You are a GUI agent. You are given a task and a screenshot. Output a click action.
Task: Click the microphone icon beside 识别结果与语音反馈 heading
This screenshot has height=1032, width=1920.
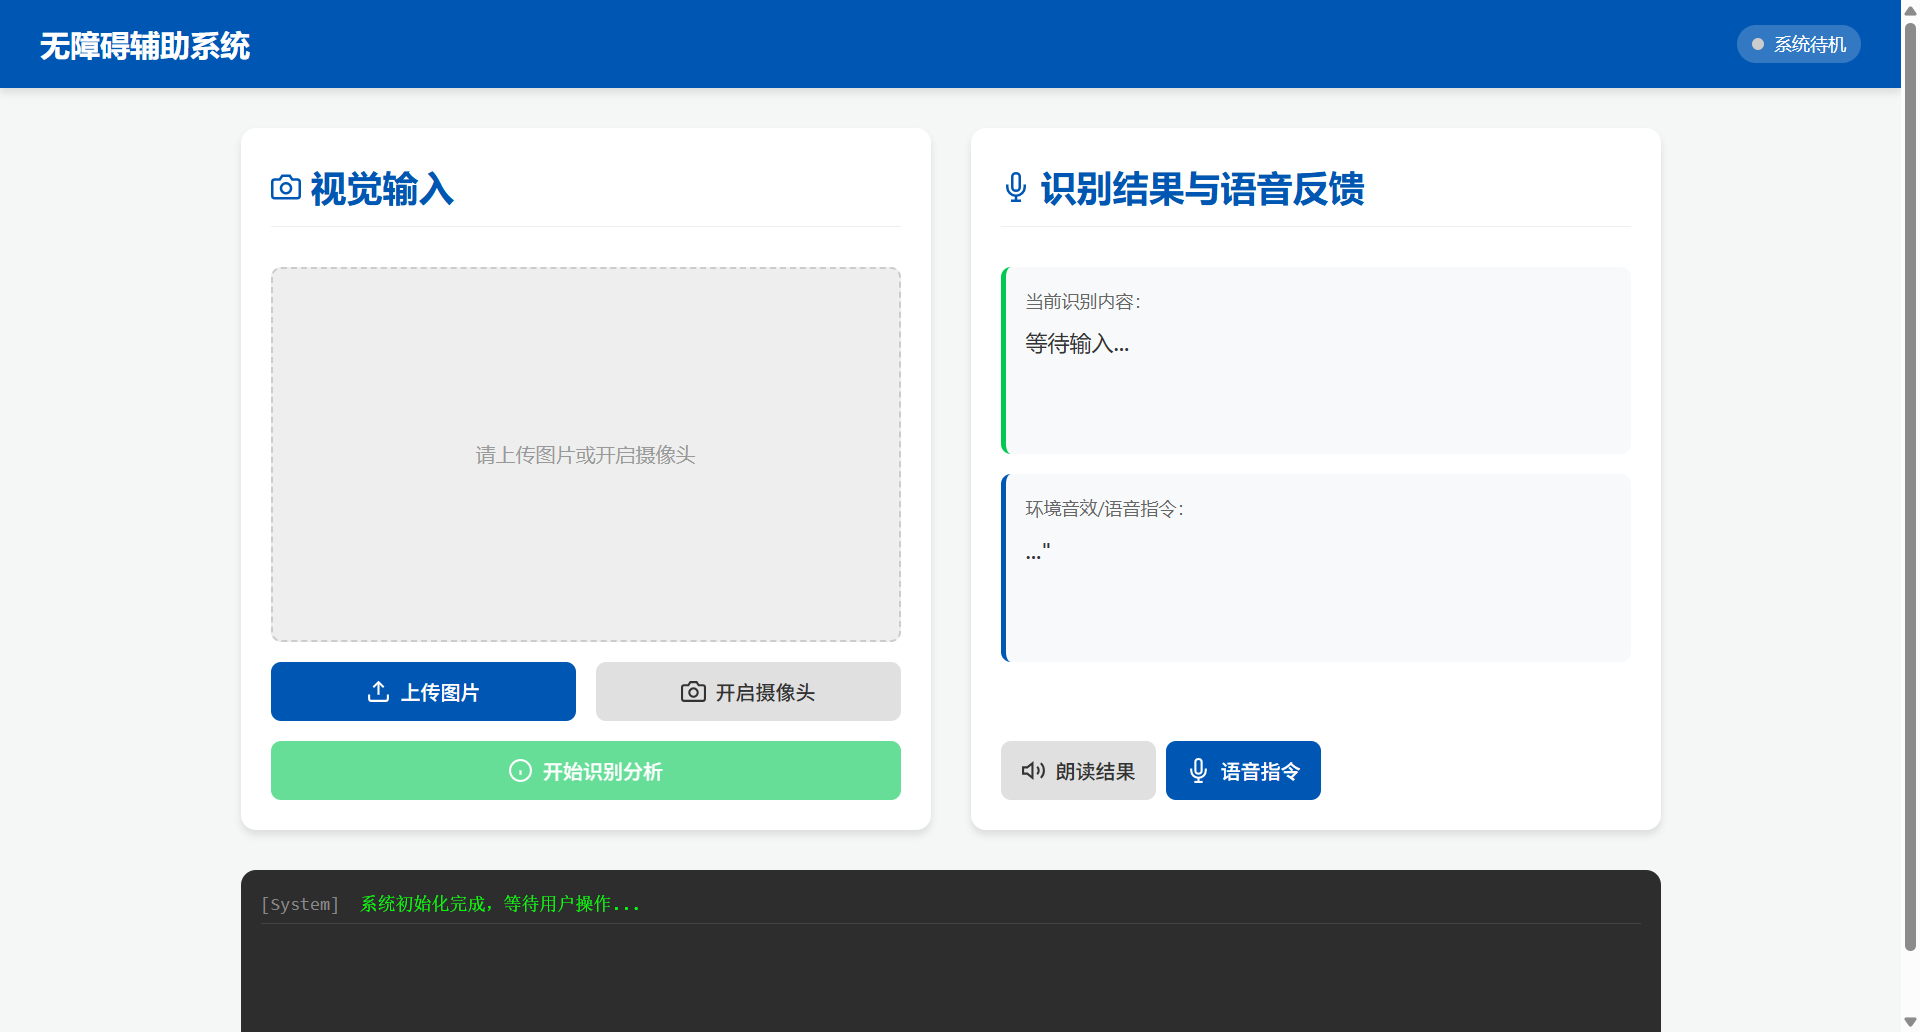[1014, 188]
